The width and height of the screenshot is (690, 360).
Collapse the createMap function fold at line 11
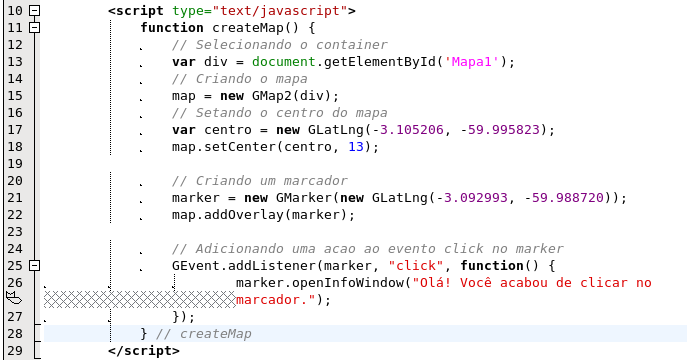click(34, 27)
